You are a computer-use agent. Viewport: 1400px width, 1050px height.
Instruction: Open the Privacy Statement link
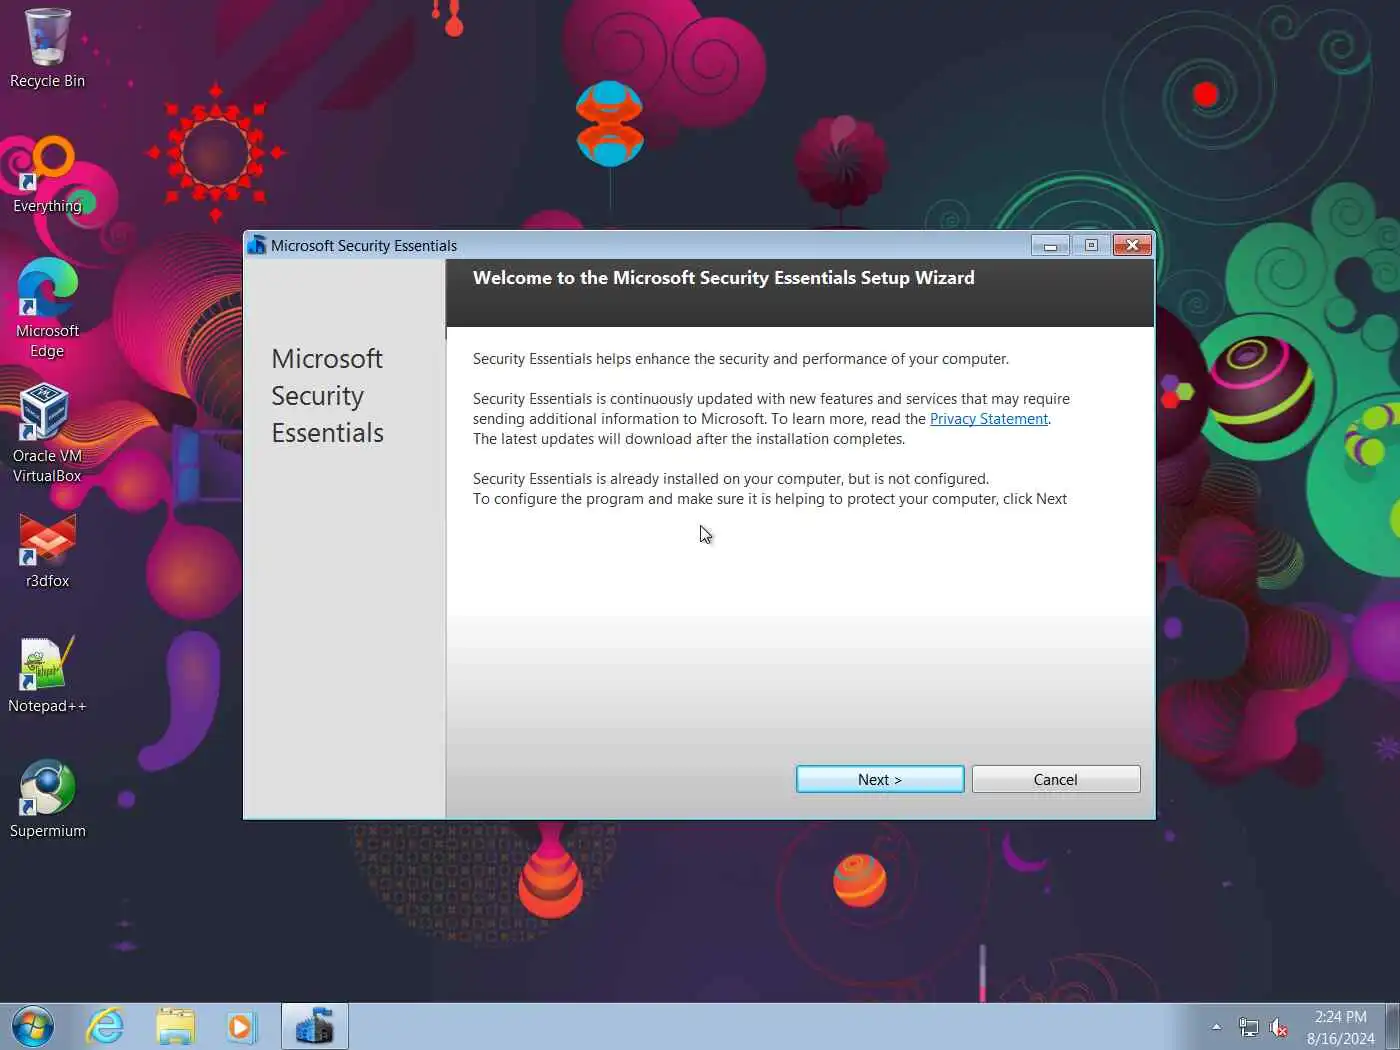point(988,419)
